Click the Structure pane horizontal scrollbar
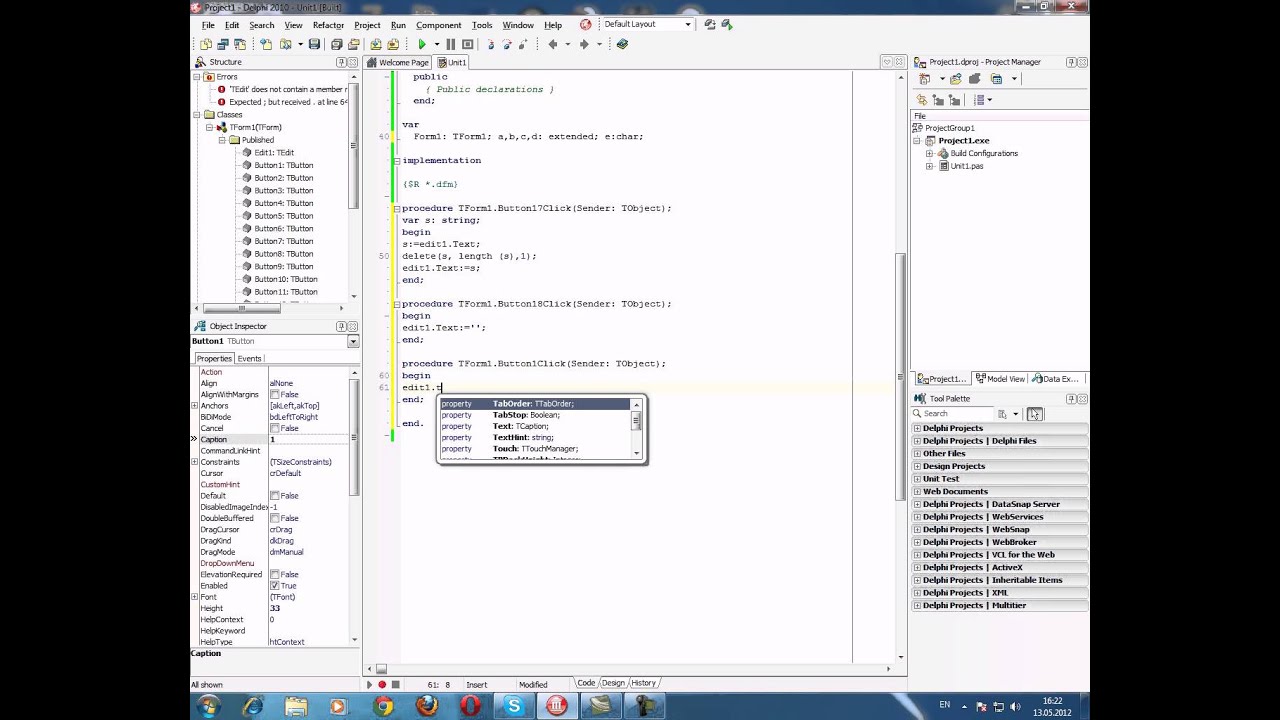1280x720 pixels. (270, 309)
